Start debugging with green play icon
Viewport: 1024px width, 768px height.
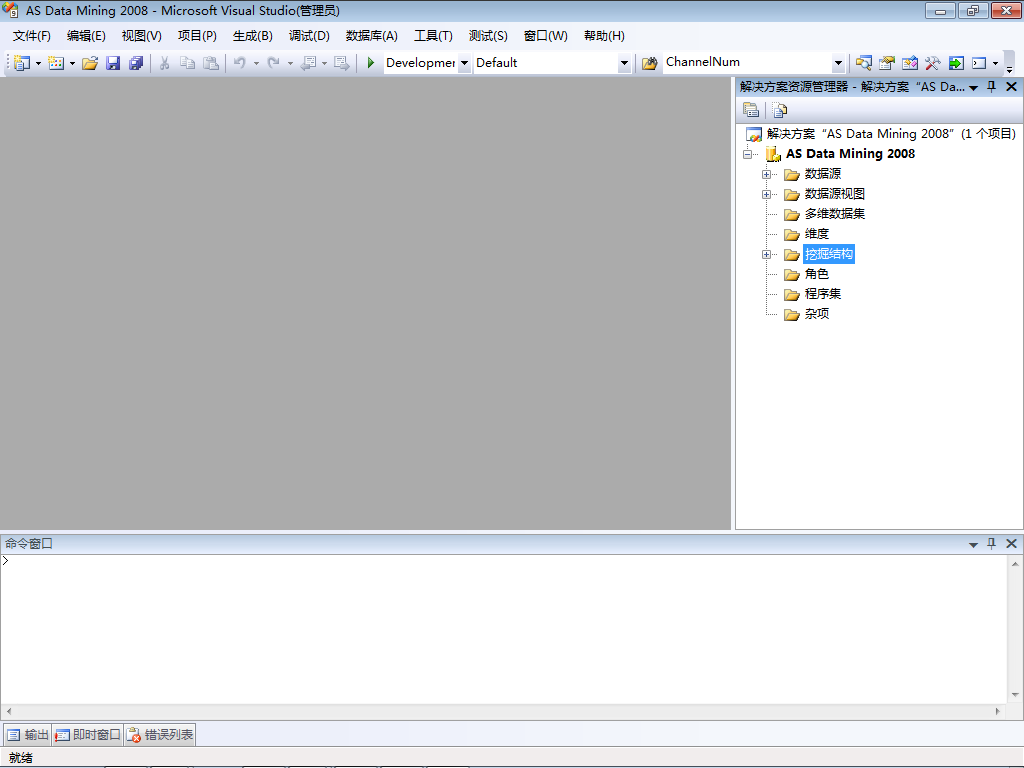(370, 63)
